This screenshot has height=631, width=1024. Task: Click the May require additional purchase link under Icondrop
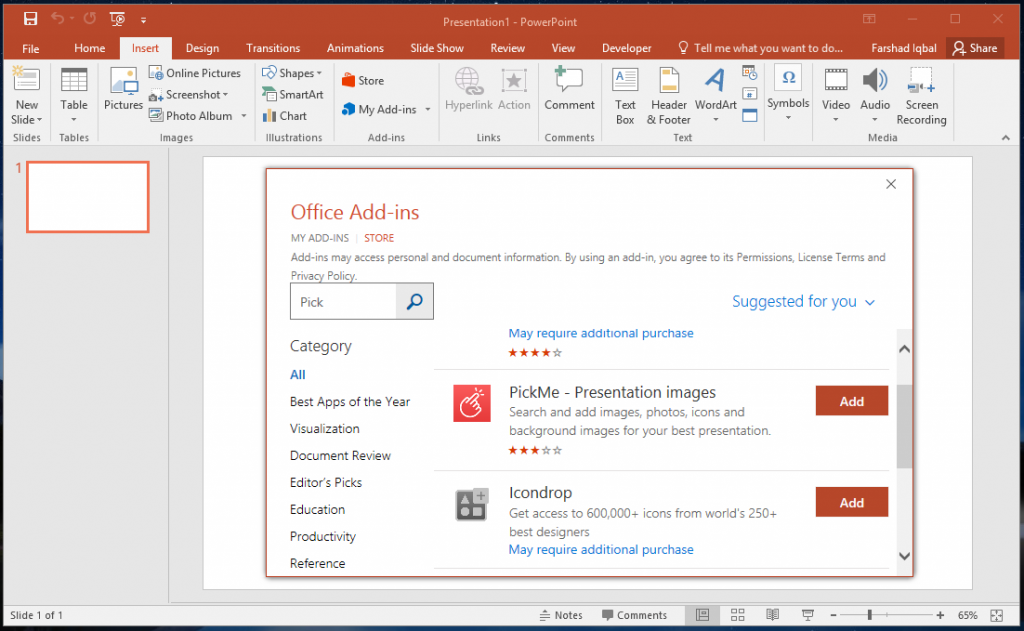601,550
